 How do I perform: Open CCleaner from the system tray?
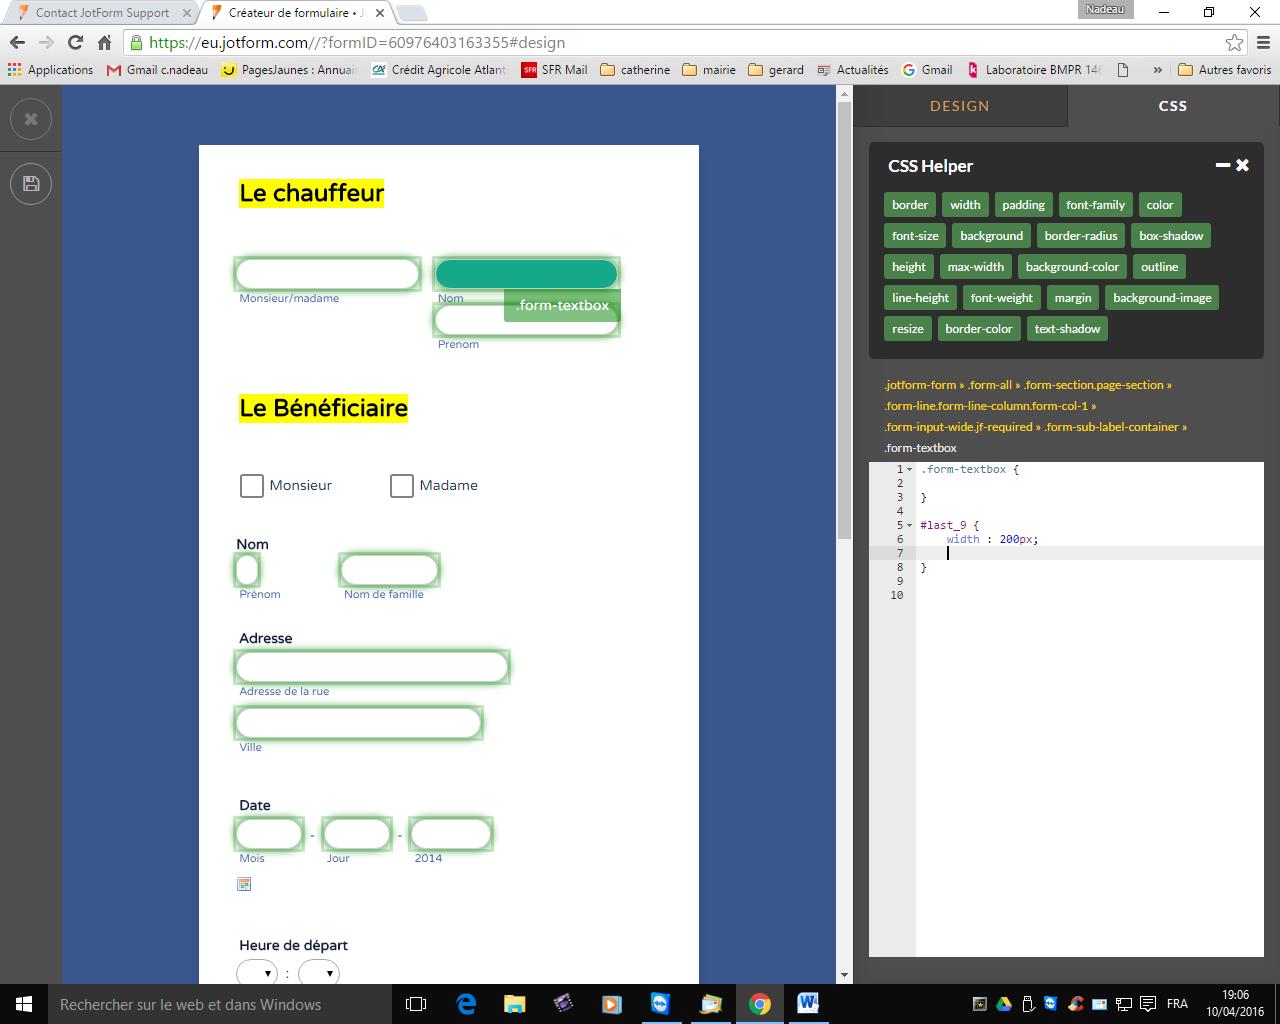point(1074,1003)
